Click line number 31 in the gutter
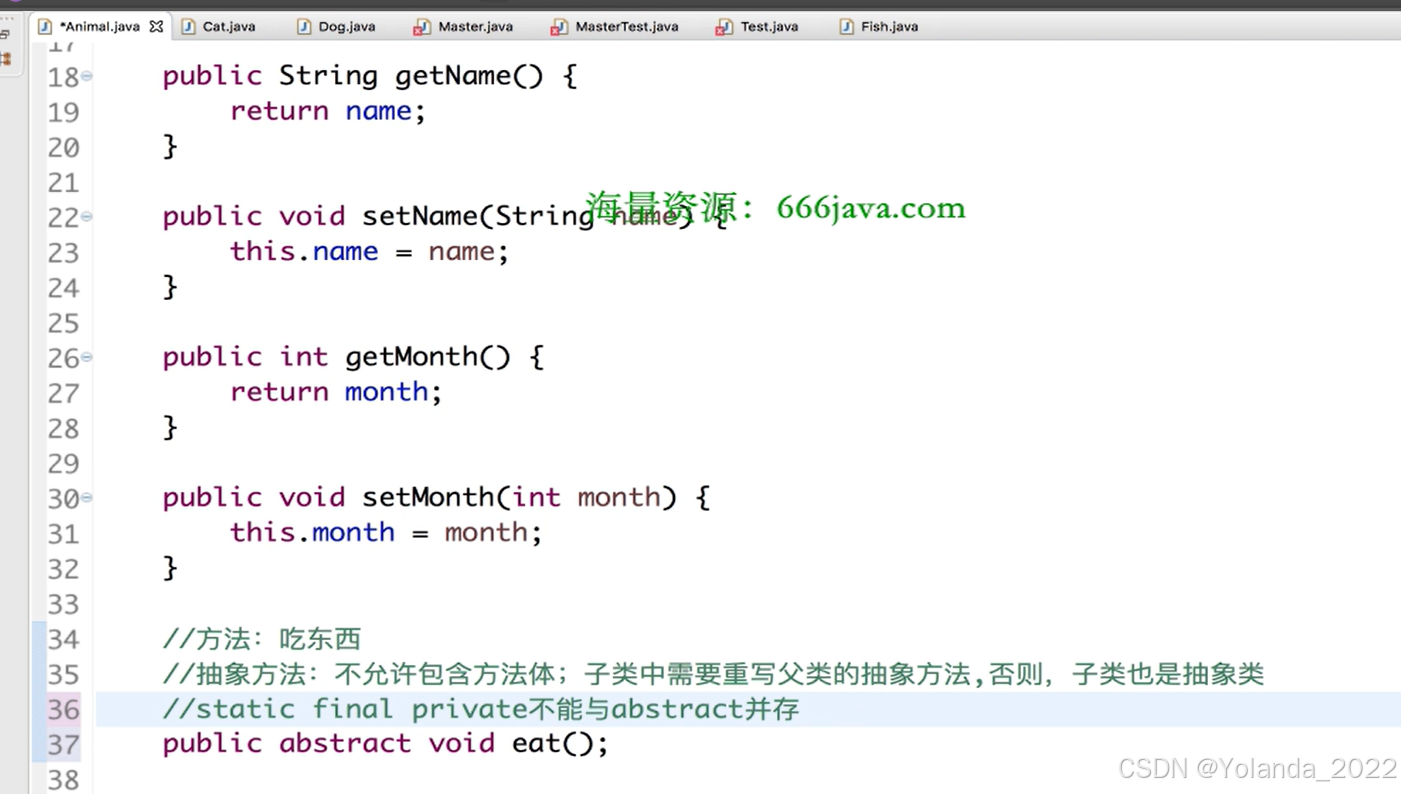This screenshot has width=1401, height=794. [x=63, y=533]
